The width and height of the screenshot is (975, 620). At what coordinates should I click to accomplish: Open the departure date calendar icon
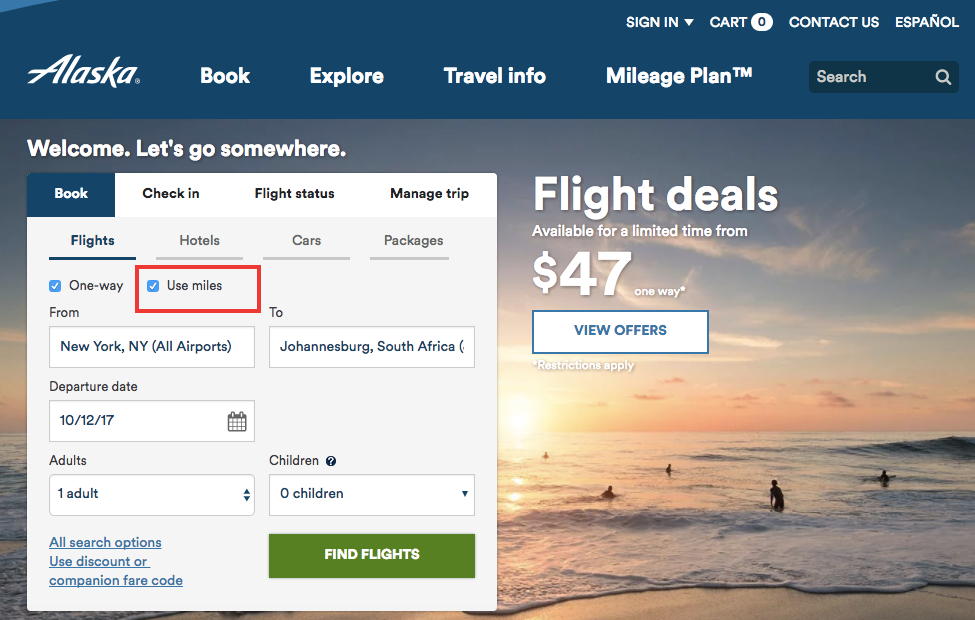pos(237,421)
